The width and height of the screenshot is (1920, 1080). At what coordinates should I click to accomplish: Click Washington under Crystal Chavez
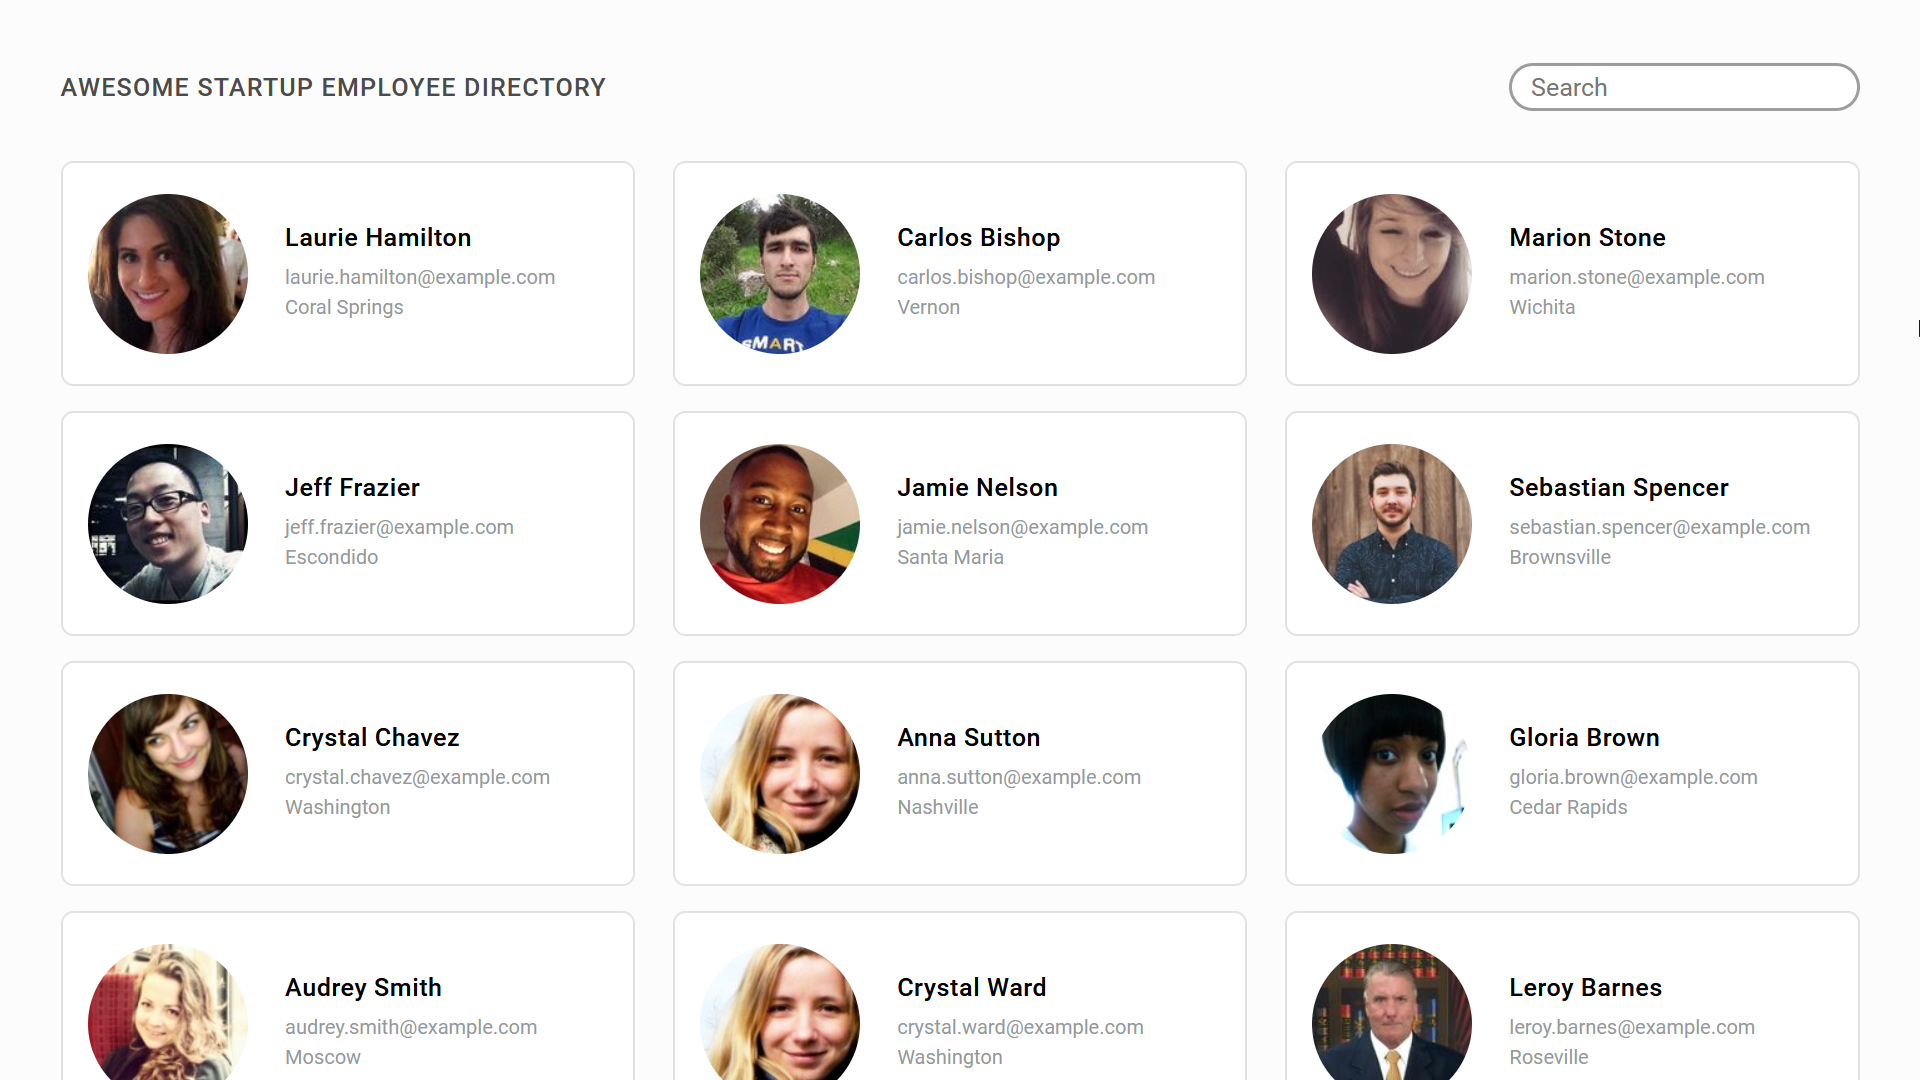[x=337, y=807]
